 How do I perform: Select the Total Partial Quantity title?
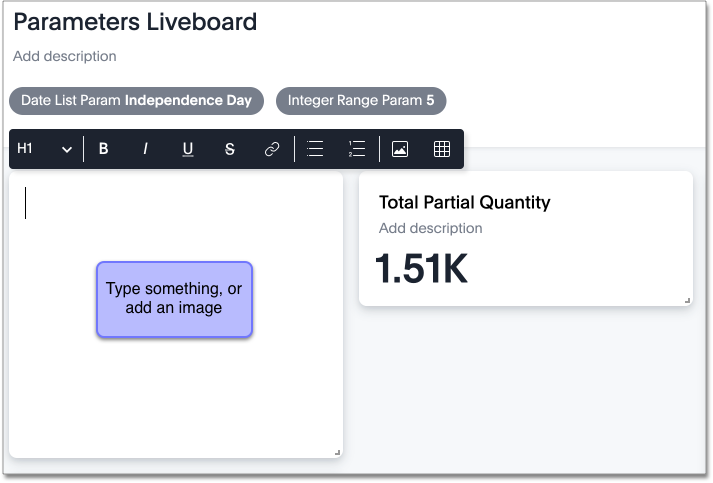(x=465, y=202)
